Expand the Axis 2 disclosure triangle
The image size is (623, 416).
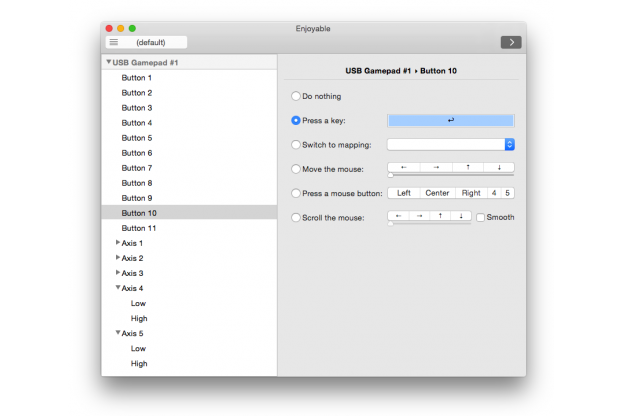pos(118,257)
